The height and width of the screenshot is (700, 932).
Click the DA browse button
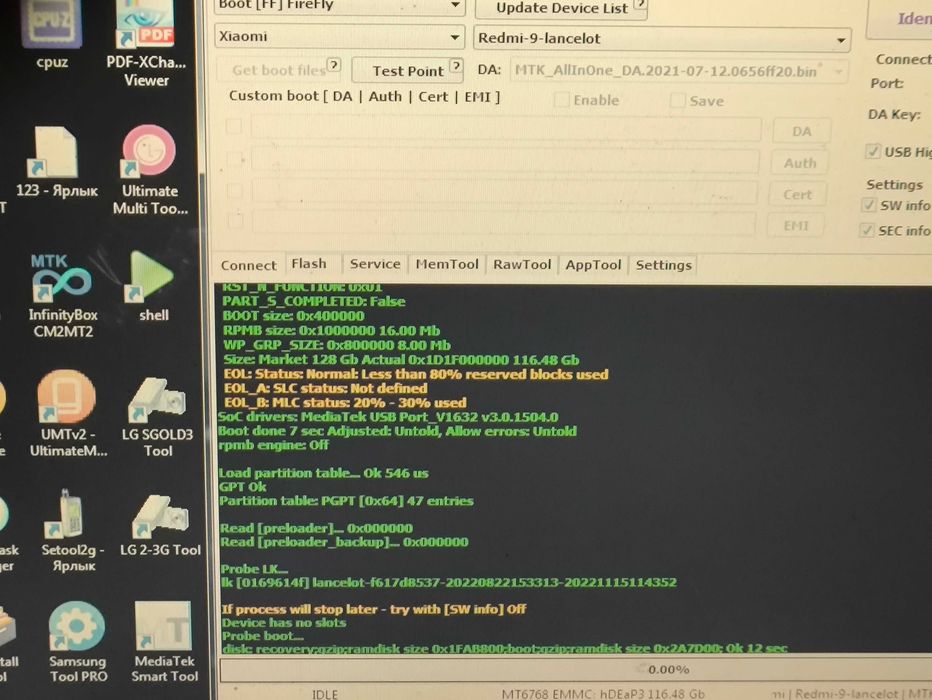point(801,131)
